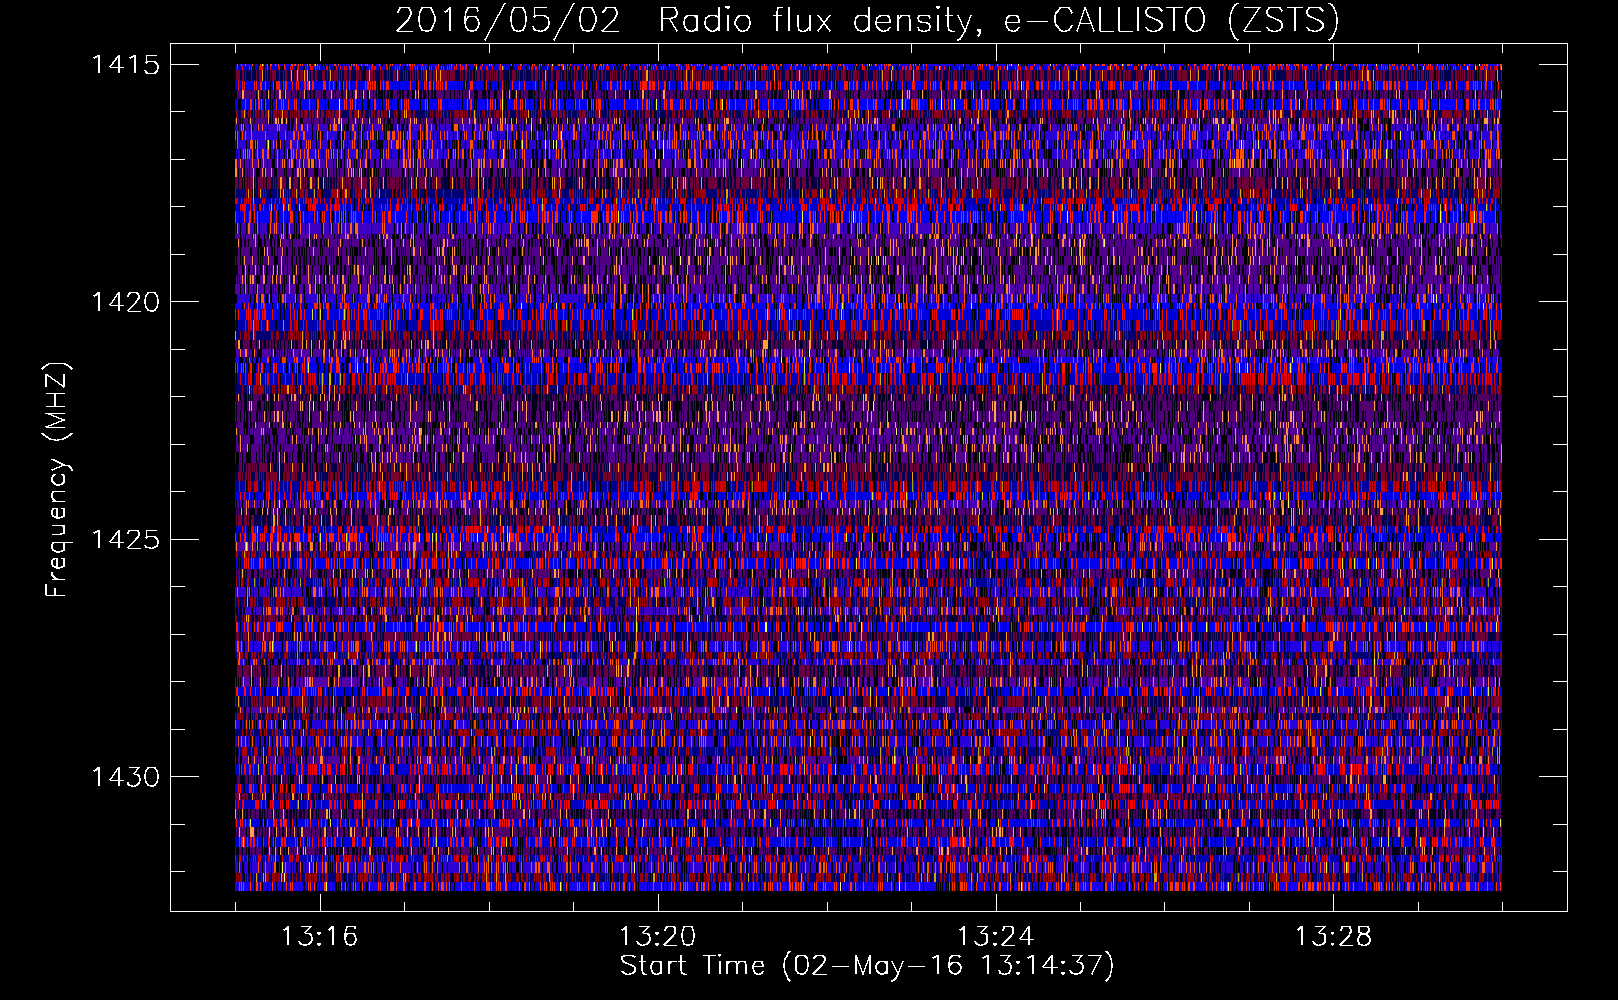
Task: Click the 13:20 time axis label
Action: point(657,936)
